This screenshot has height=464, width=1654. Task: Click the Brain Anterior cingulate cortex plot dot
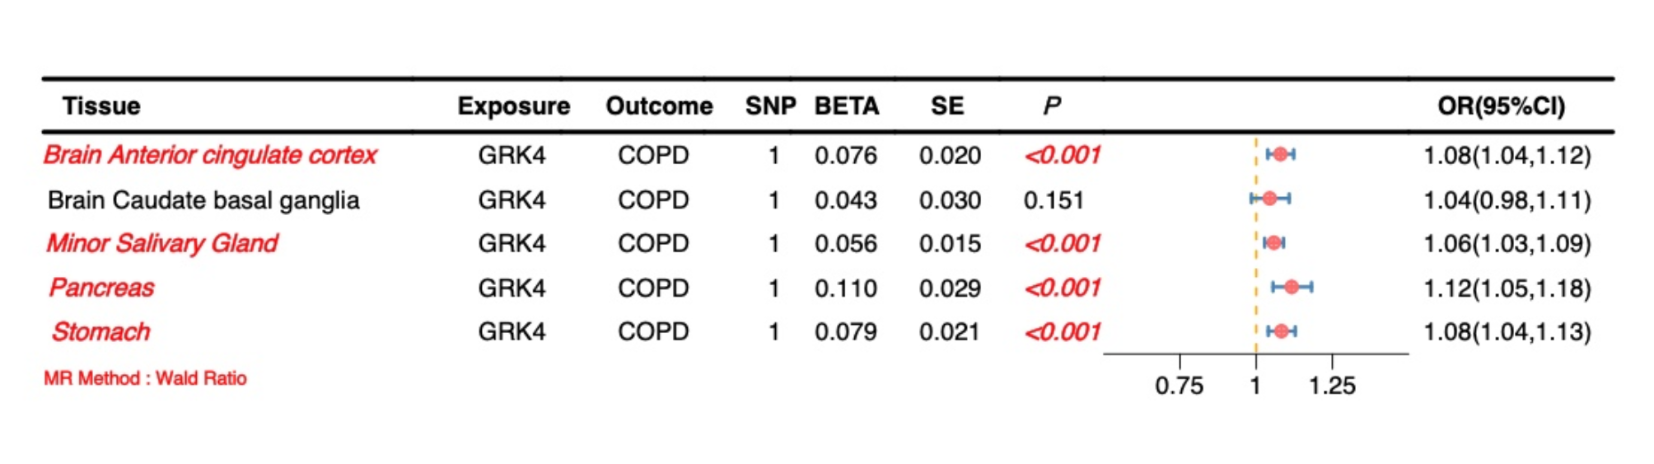(1280, 154)
